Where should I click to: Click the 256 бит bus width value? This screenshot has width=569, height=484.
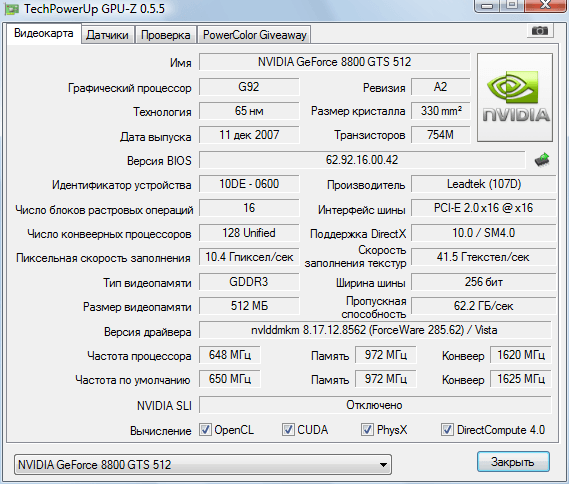click(483, 282)
